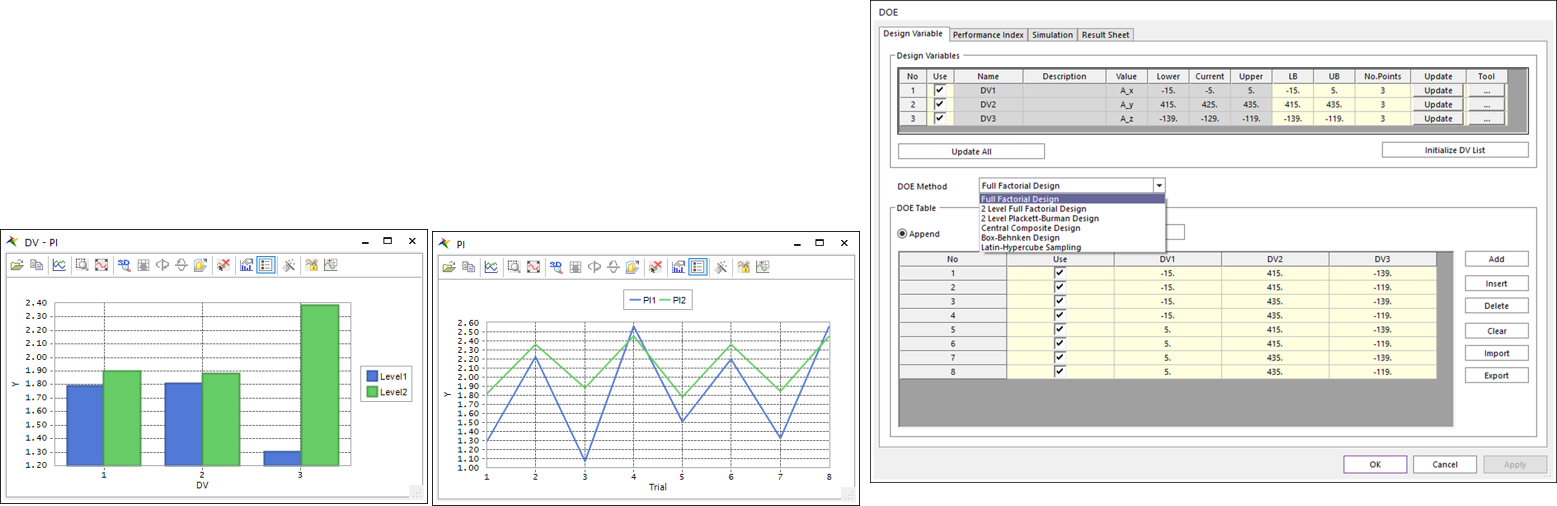Click the LB cell for DV2
Image resolution: width=1557 pixels, height=506 pixels.
pyautogui.click(x=1293, y=104)
